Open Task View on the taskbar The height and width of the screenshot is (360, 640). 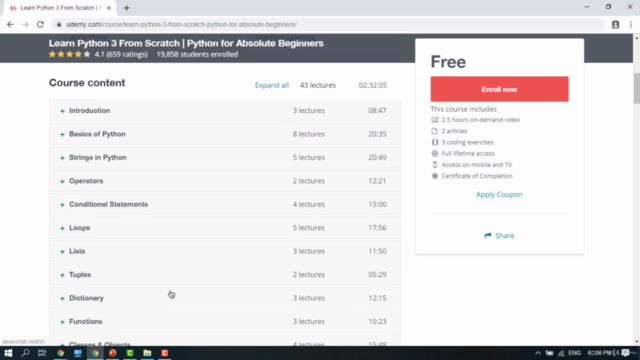pyautogui.click(x=42, y=353)
